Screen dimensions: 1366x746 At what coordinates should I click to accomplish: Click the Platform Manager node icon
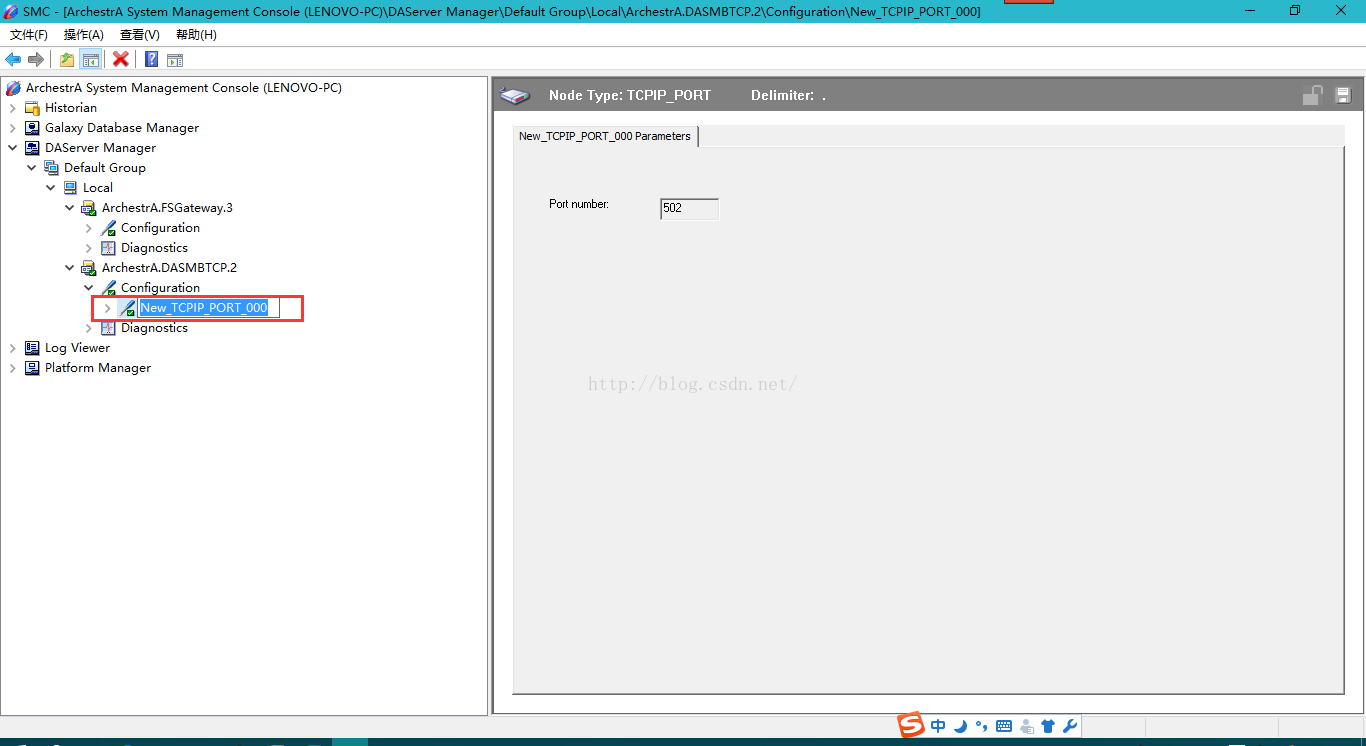coord(33,368)
